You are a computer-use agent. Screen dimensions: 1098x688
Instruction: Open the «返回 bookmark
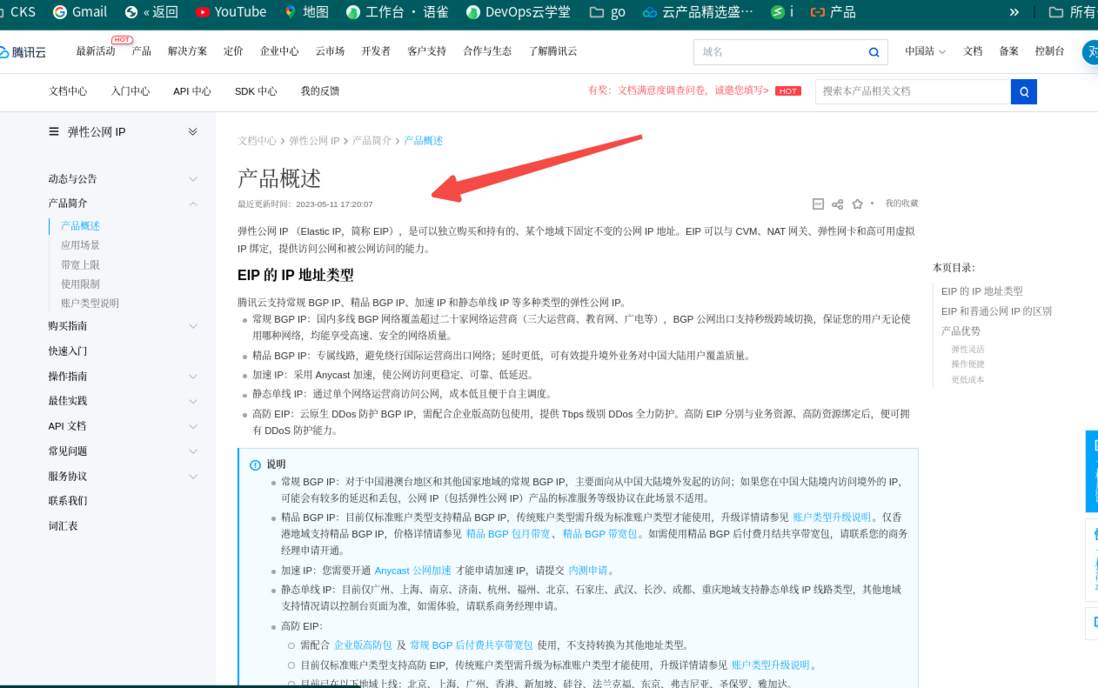[x=151, y=12]
